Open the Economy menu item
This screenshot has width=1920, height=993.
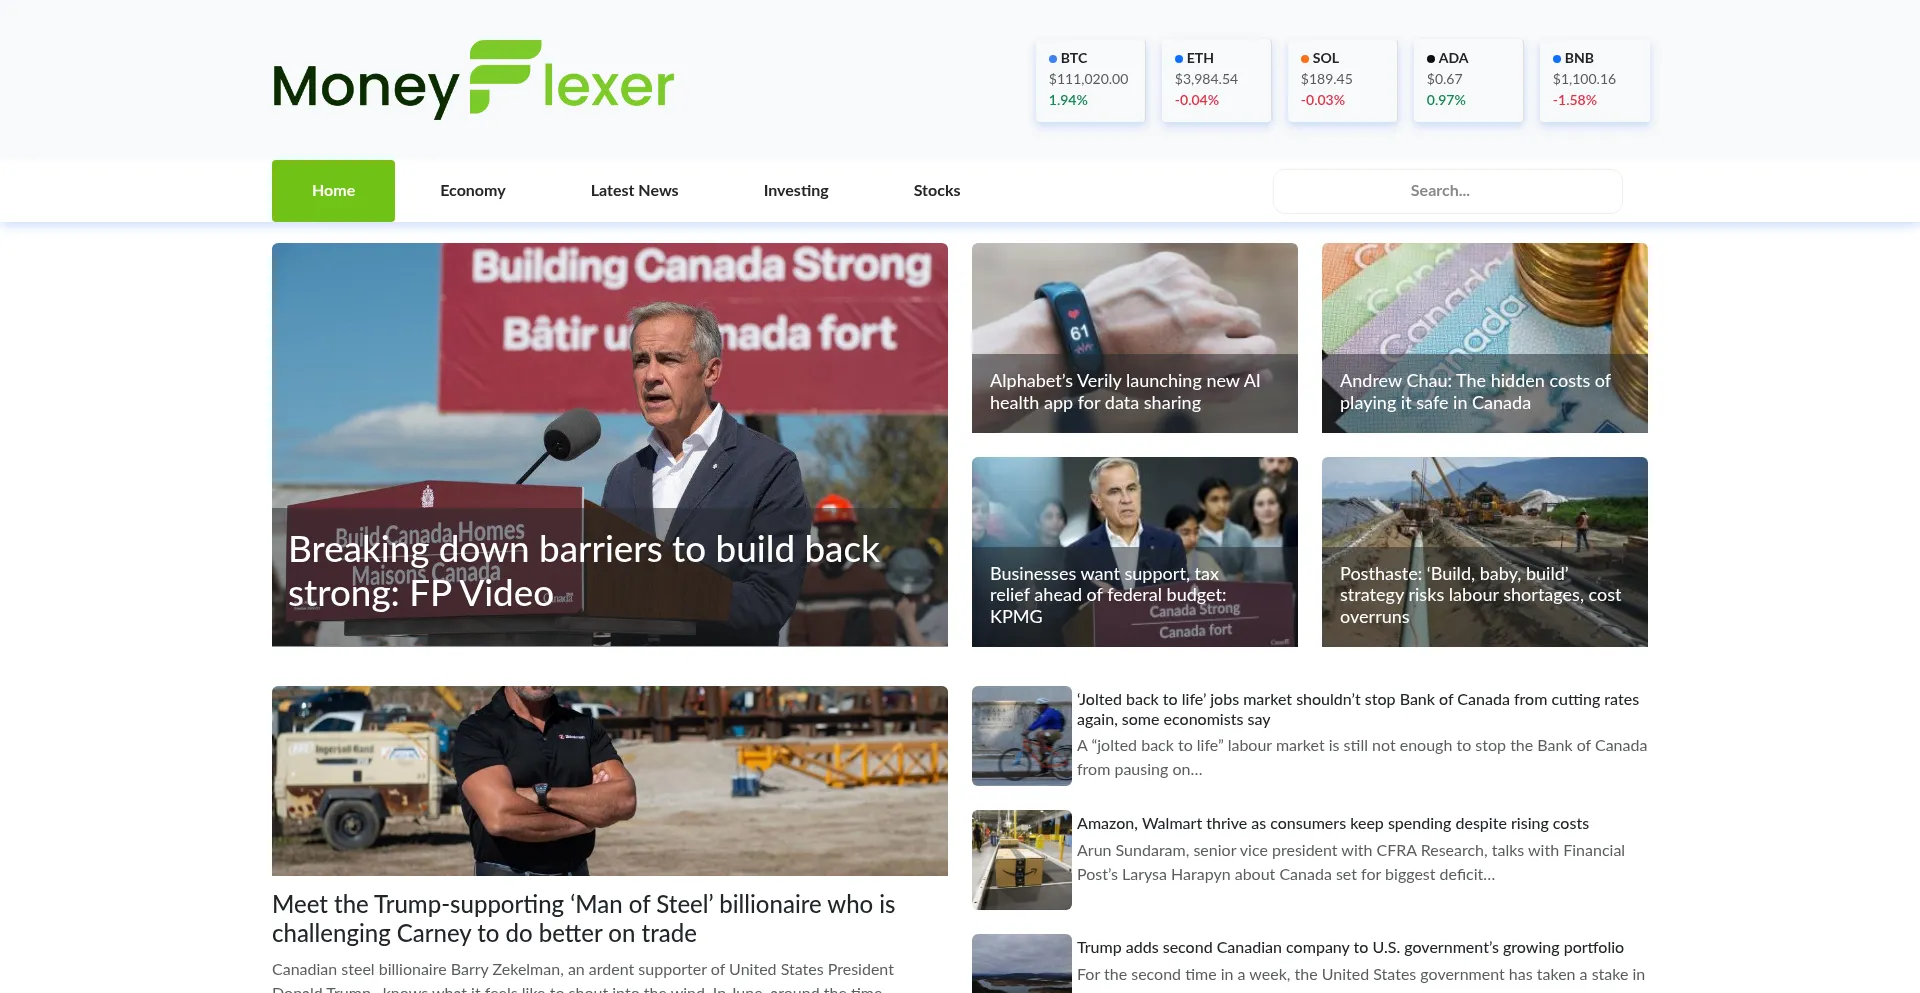coord(473,191)
